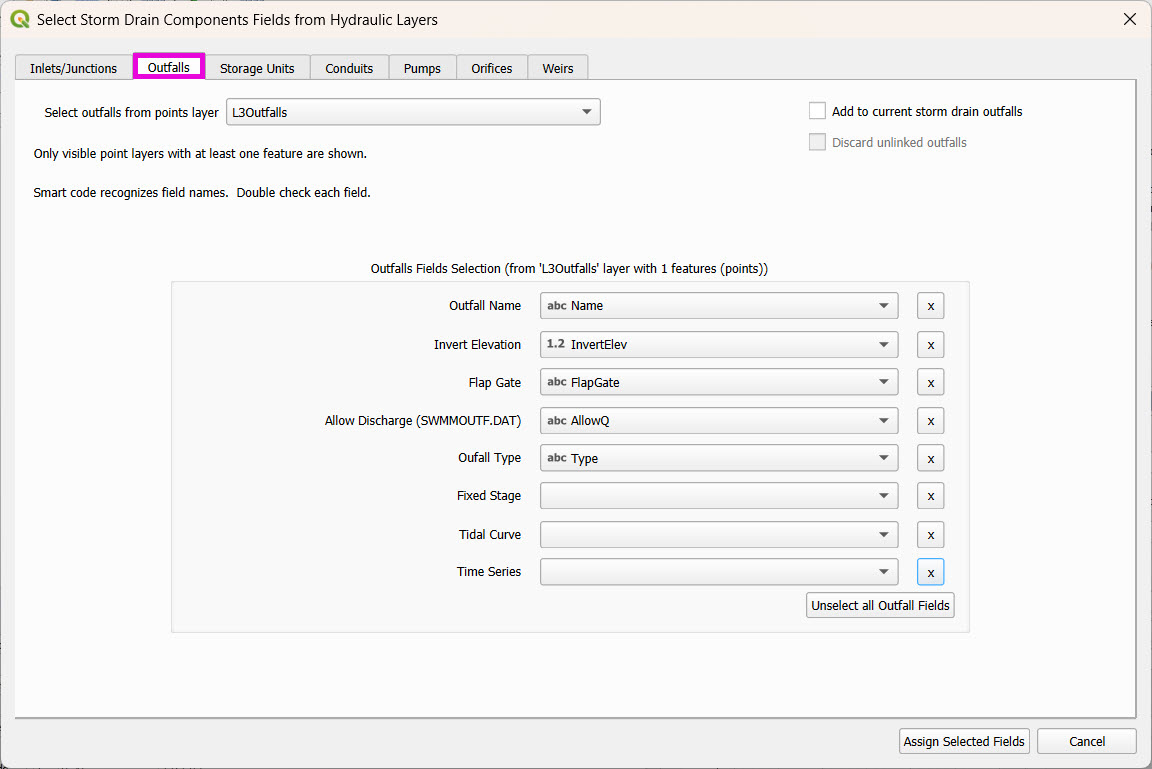The image size is (1152, 769).
Task: Click the x next to Tidal Curve
Action: pyautogui.click(x=930, y=534)
